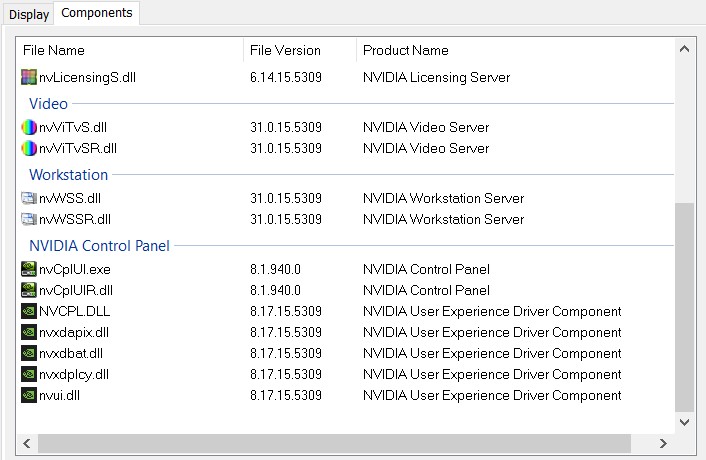Click NVIDIA Video Server for nvViTvS.dll
Image resolution: width=706 pixels, height=460 pixels.
point(426,127)
